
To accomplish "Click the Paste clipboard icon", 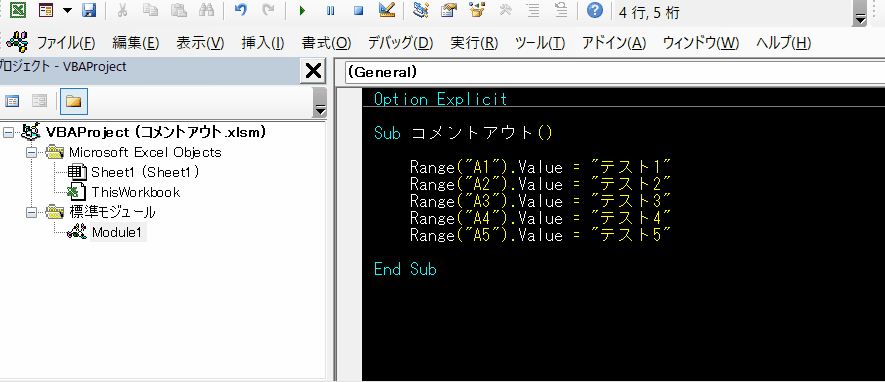I will pyautogui.click(x=178, y=10).
